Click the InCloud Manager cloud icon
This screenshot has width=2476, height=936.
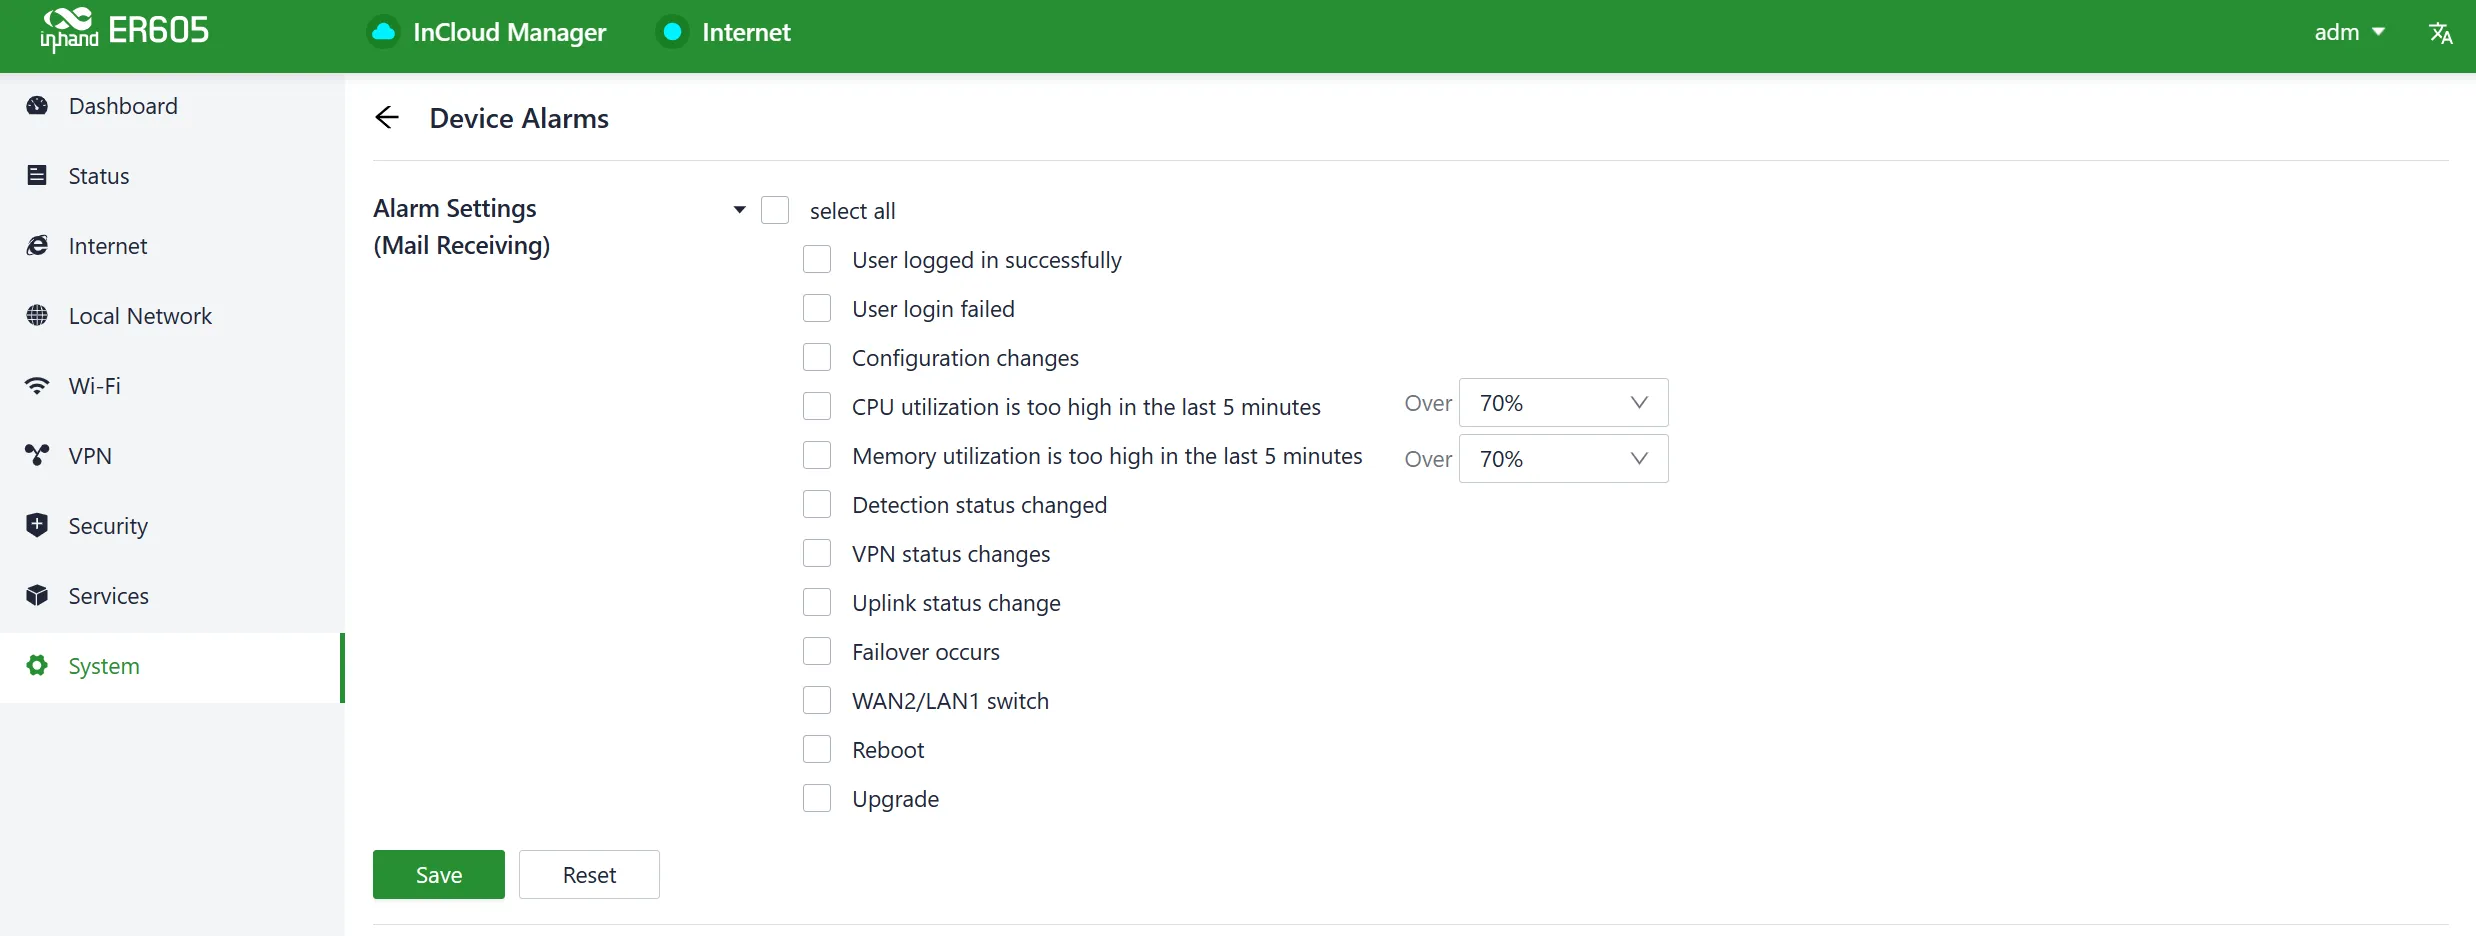pyautogui.click(x=384, y=32)
